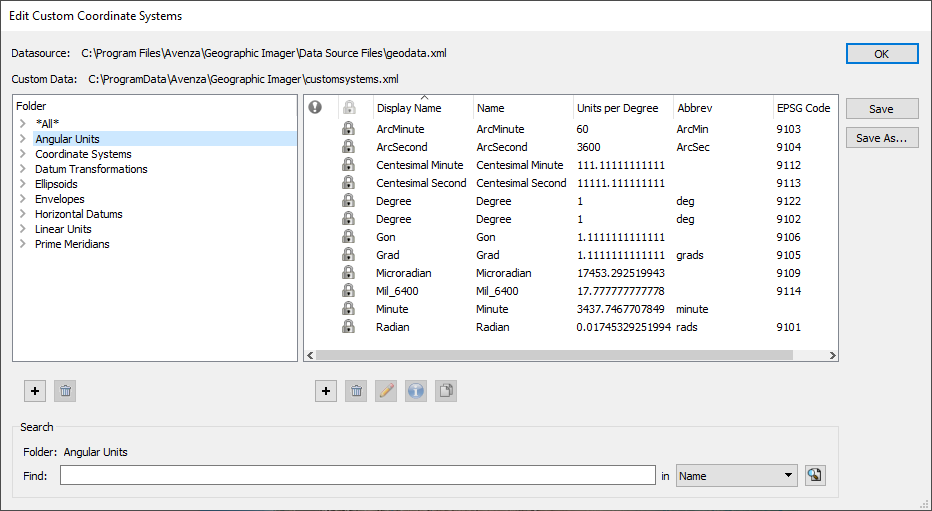Add a new angular unit entry

coord(326,391)
